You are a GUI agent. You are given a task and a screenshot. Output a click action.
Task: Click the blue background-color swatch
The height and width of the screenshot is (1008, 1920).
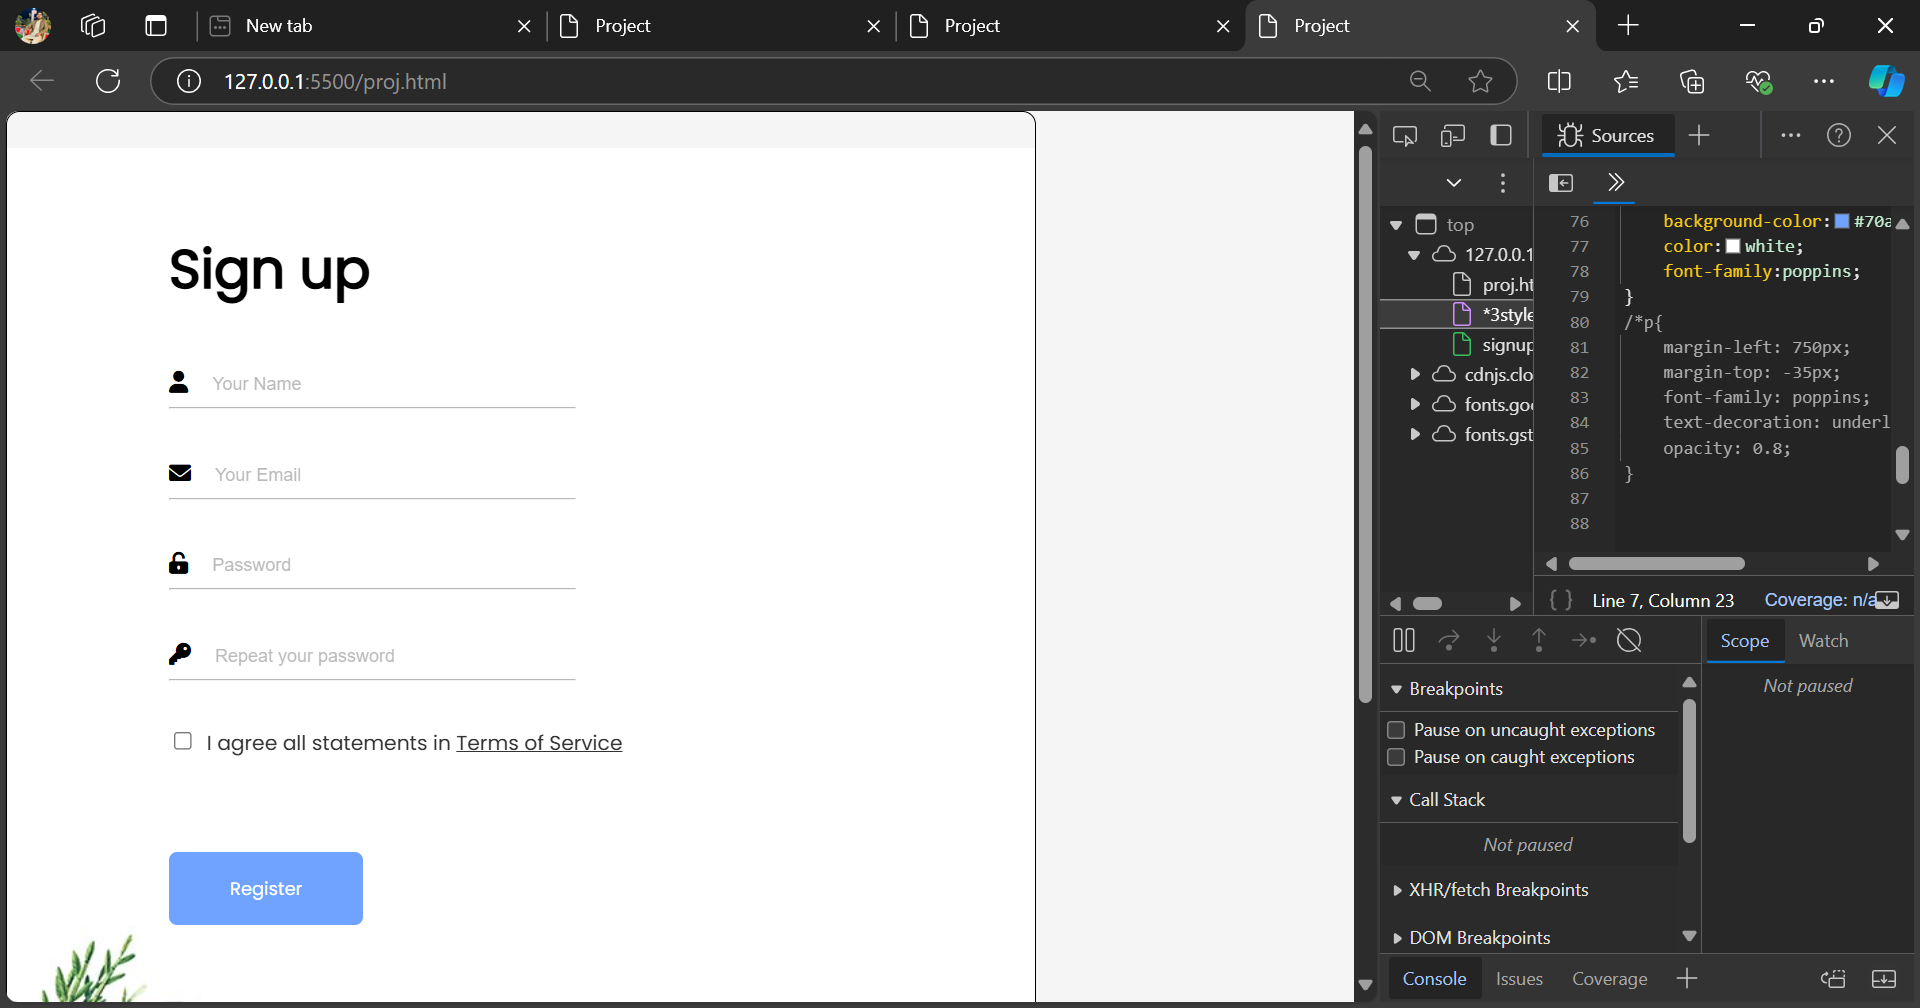point(1842,221)
